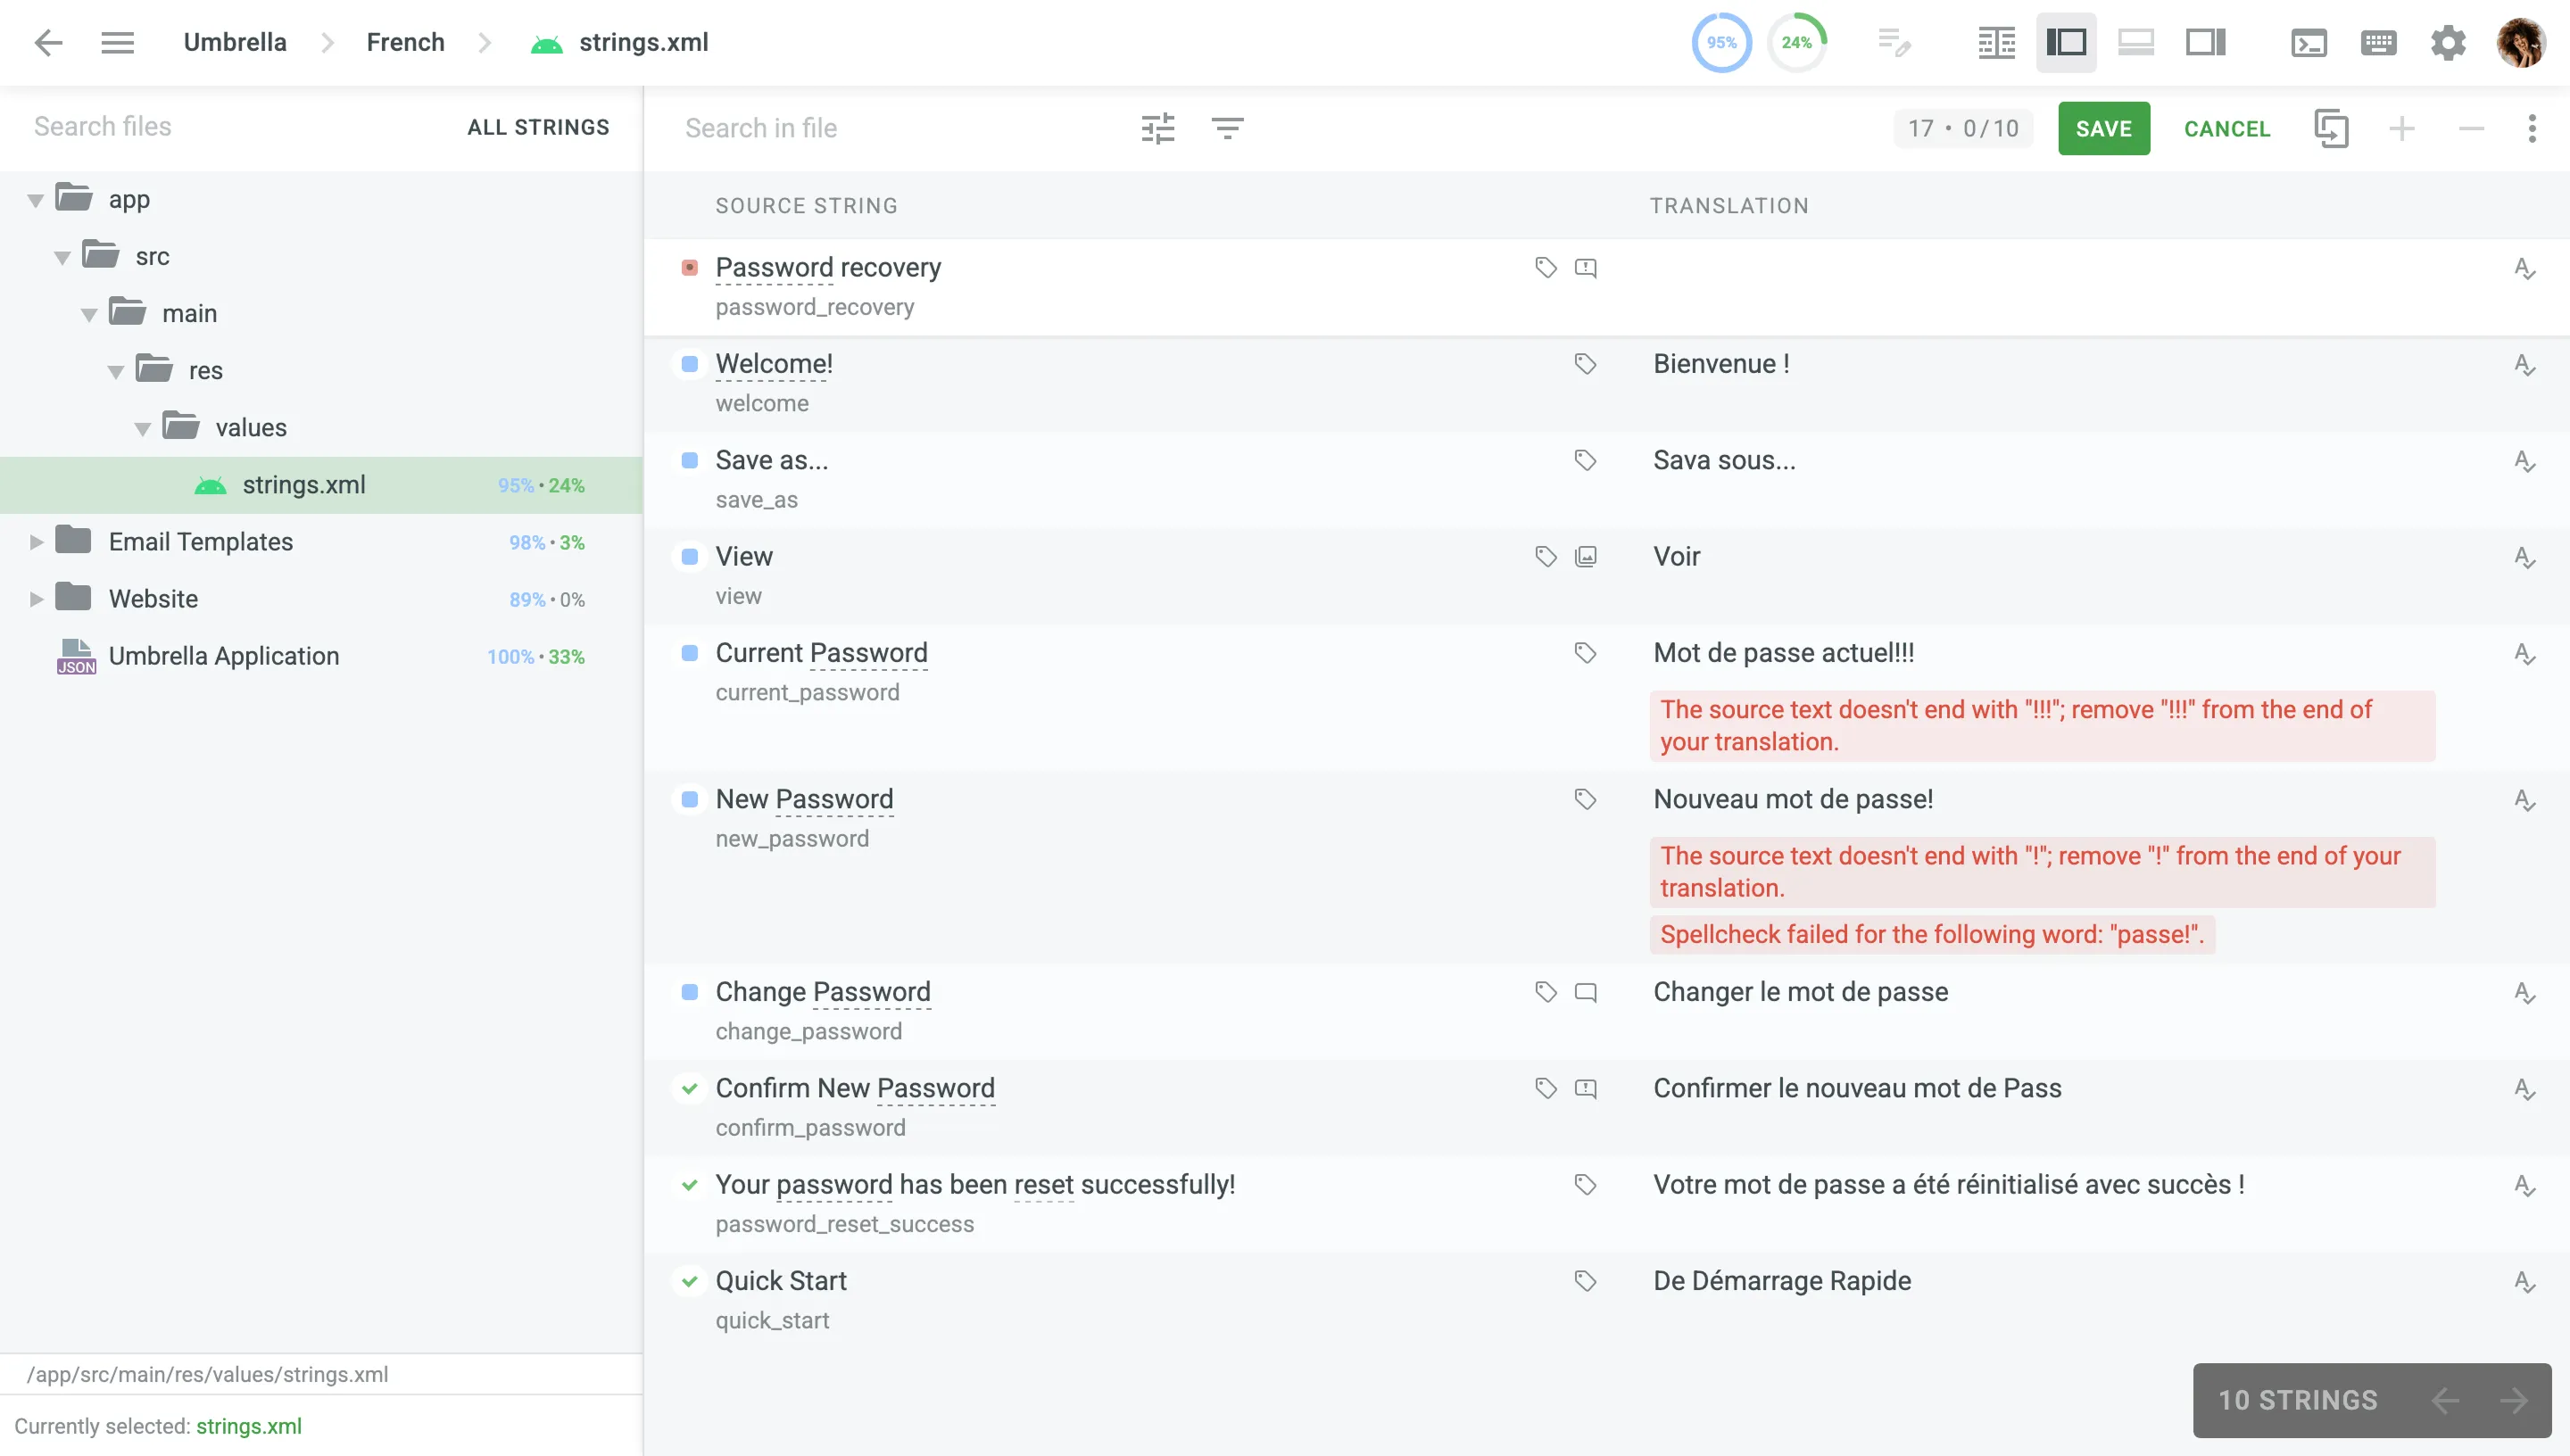Image resolution: width=2570 pixels, height=1456 pixels.
Task: Click machine translation icon for Welcome row
Action: (x=2524, y=365)
